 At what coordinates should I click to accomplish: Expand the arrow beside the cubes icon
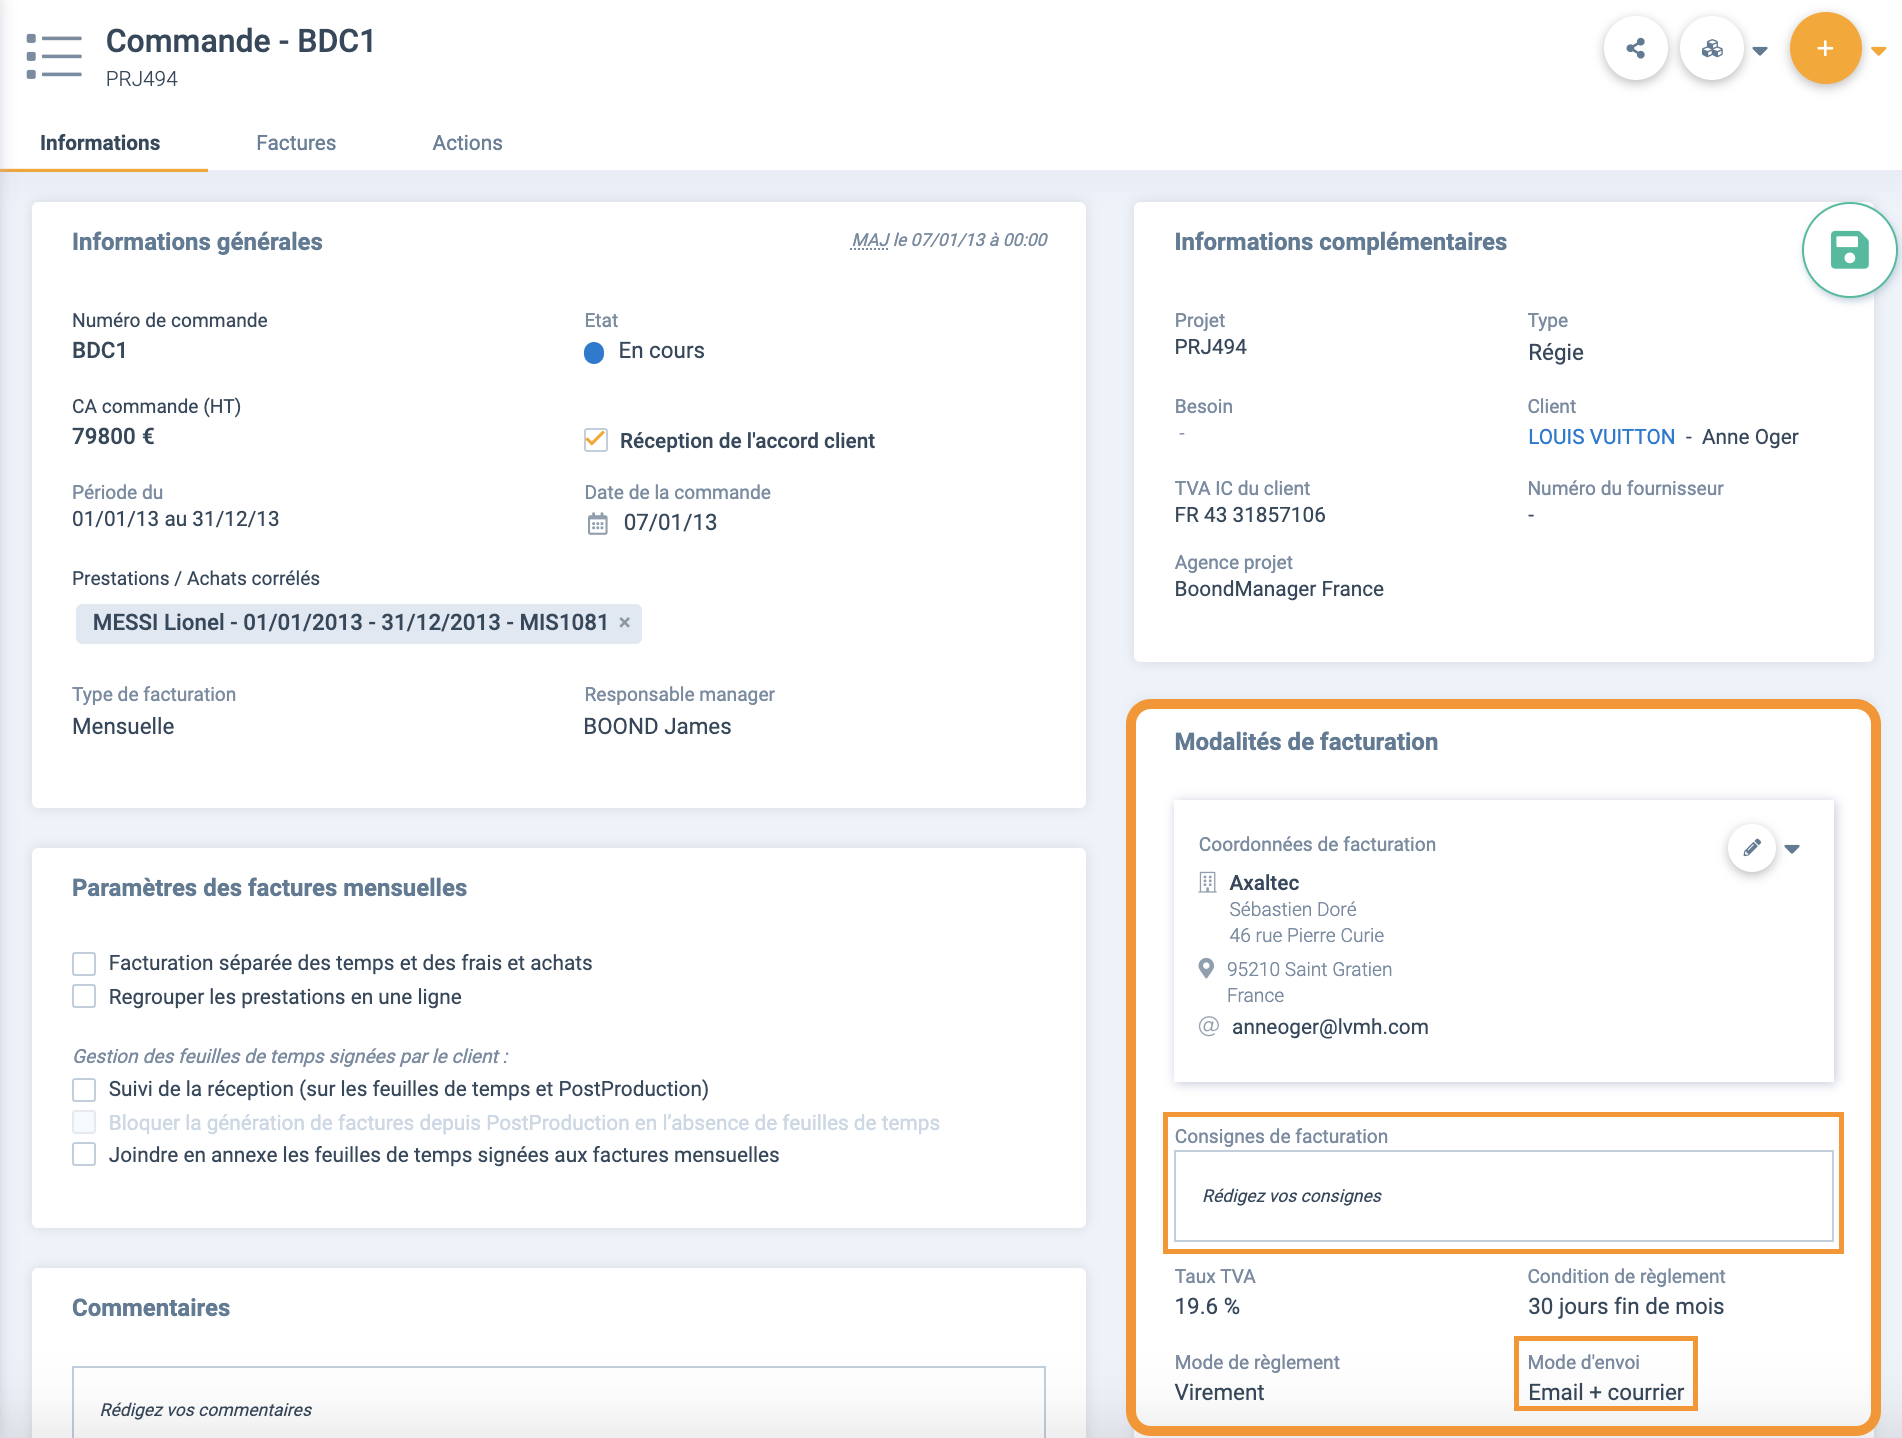point(1760,51)
